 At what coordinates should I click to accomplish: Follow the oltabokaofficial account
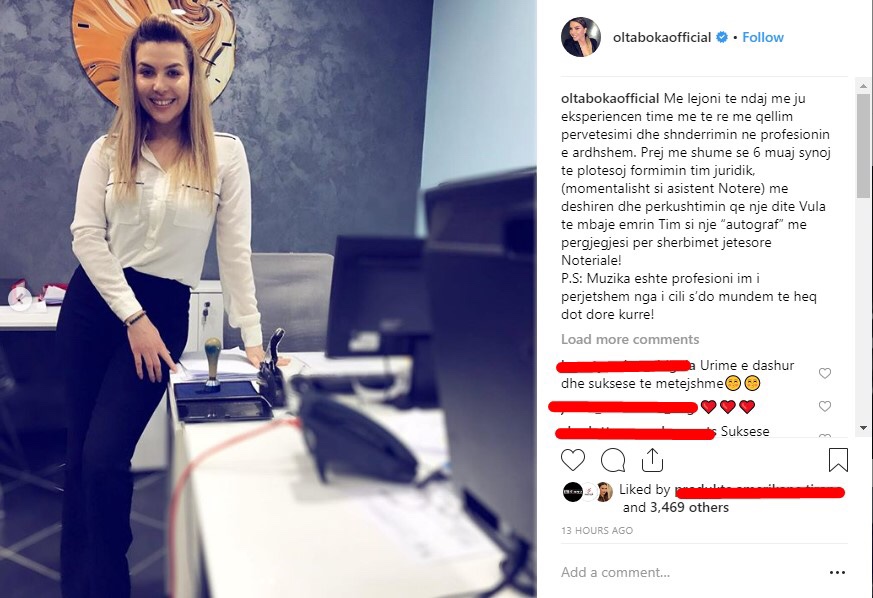click(x=763, y=37)
